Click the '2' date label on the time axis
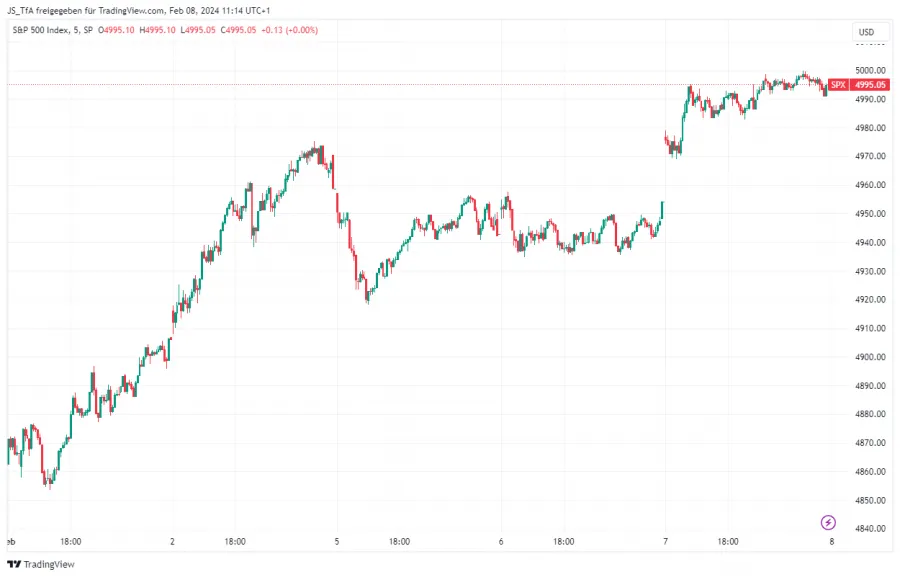This screenshot has width=900, height=577. [x=172, y=540]
